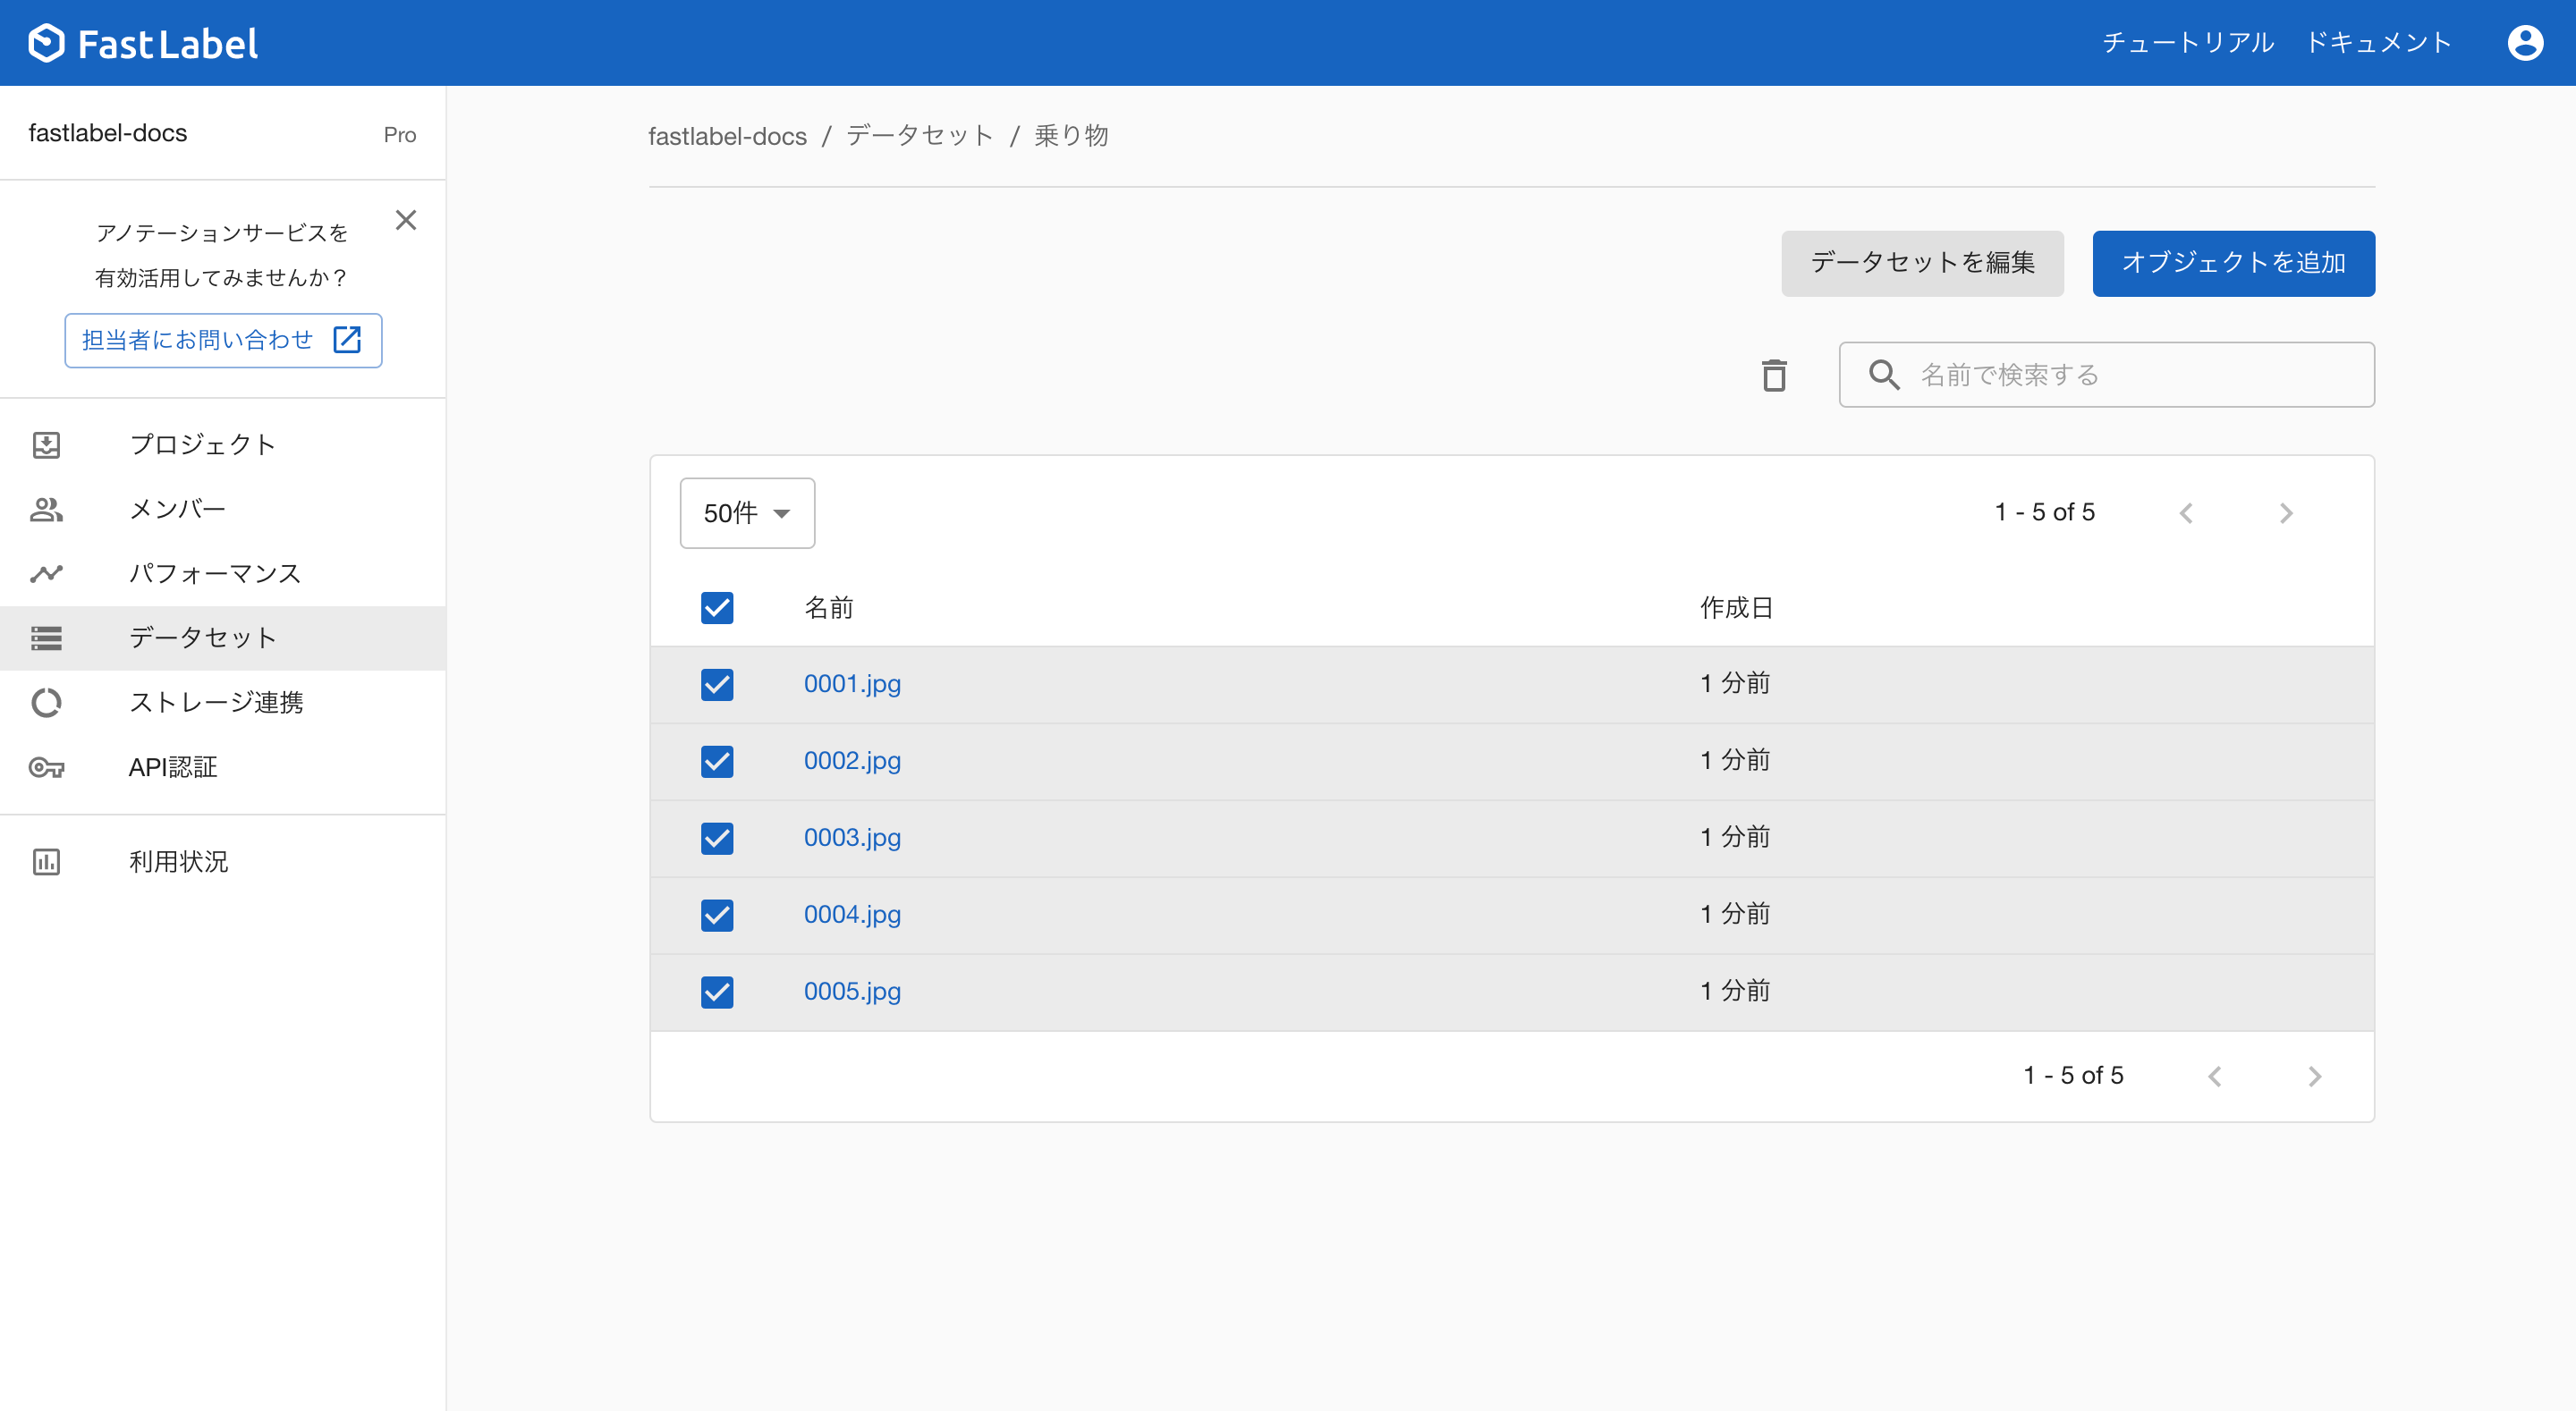
Task: Click the 1 分前 date in the 0005.jpg row
Action: pos(1735,991)
